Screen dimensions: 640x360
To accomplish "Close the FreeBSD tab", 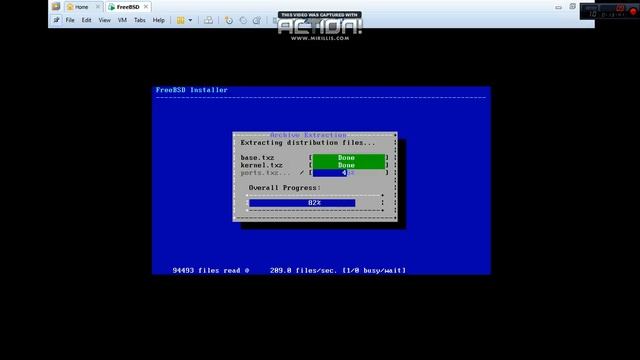I will click(x=146, y=7).
